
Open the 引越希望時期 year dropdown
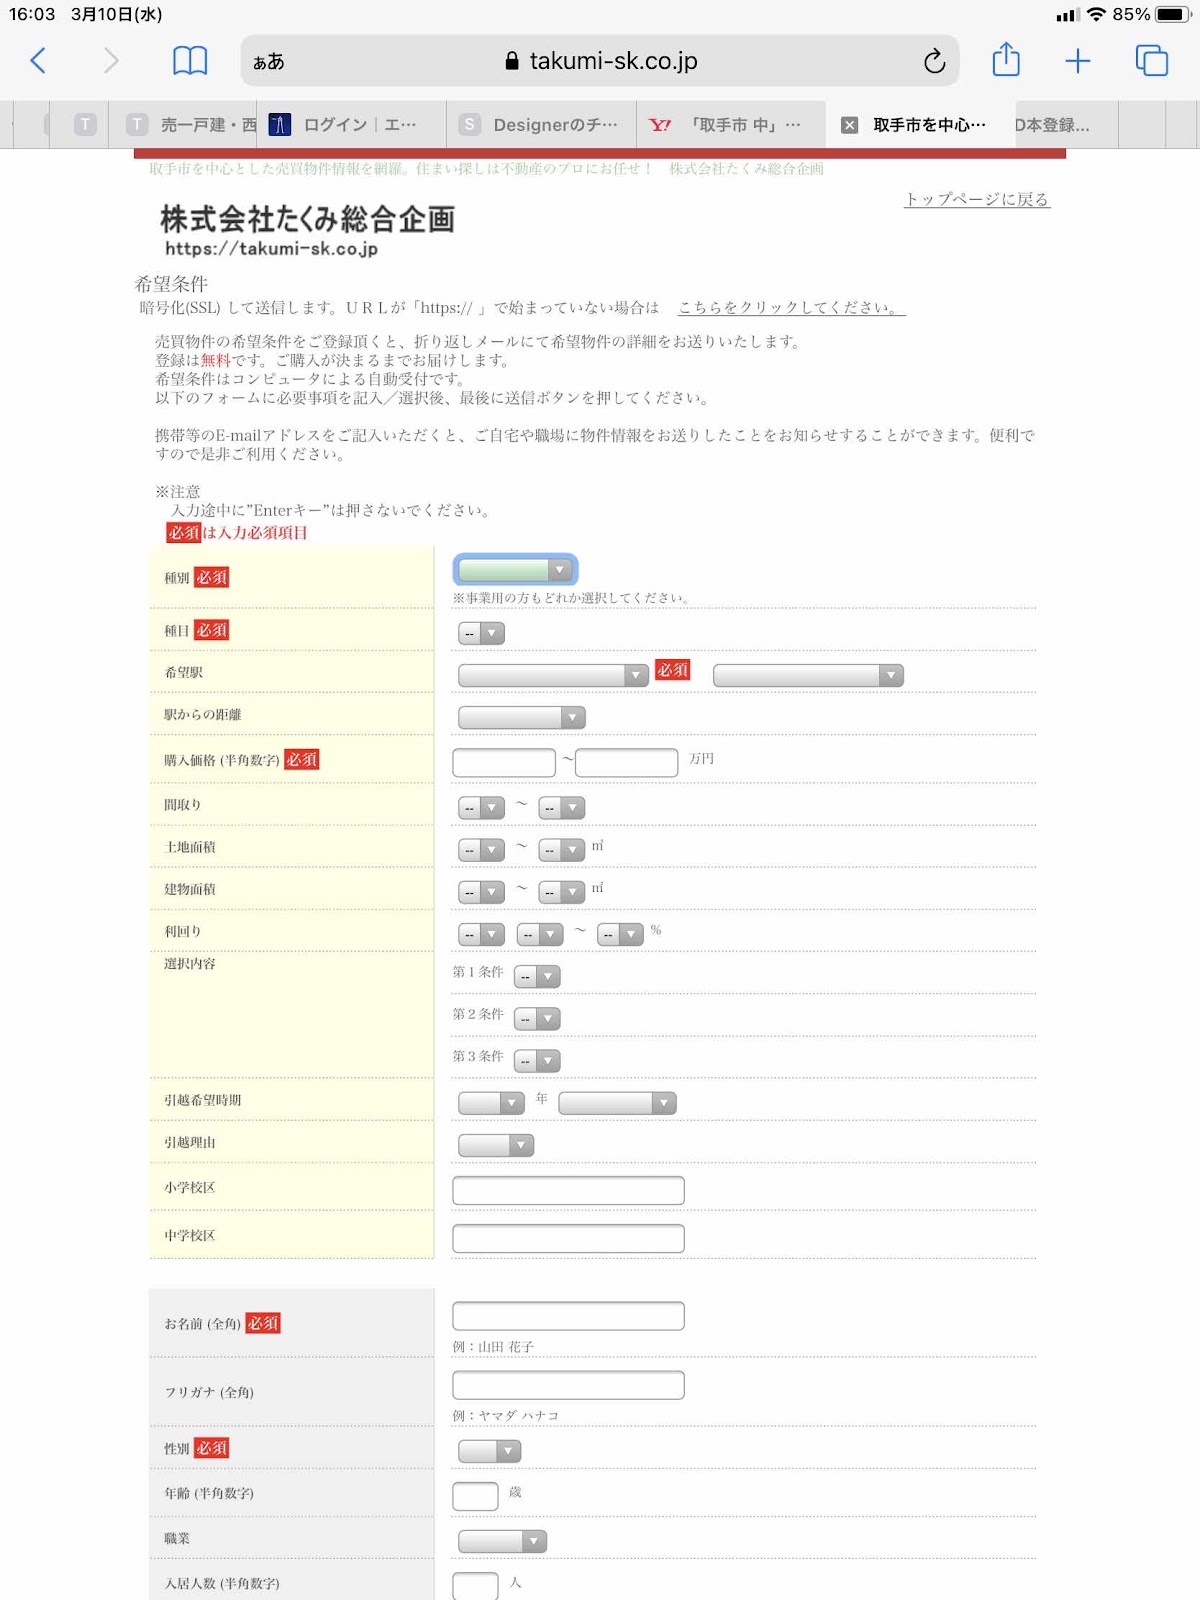coord(491,1103)
